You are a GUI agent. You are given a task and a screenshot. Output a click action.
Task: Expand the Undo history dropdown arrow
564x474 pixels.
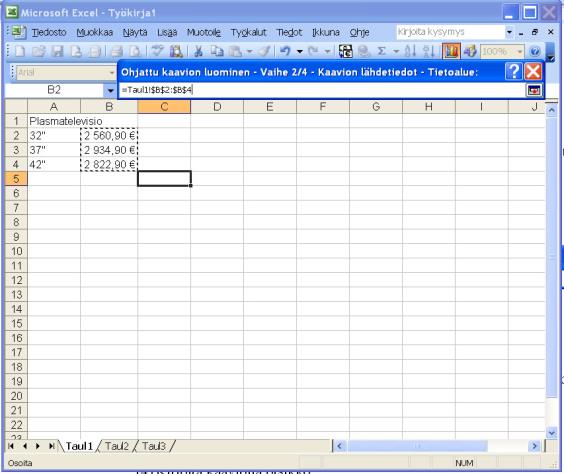coord(300,51)
